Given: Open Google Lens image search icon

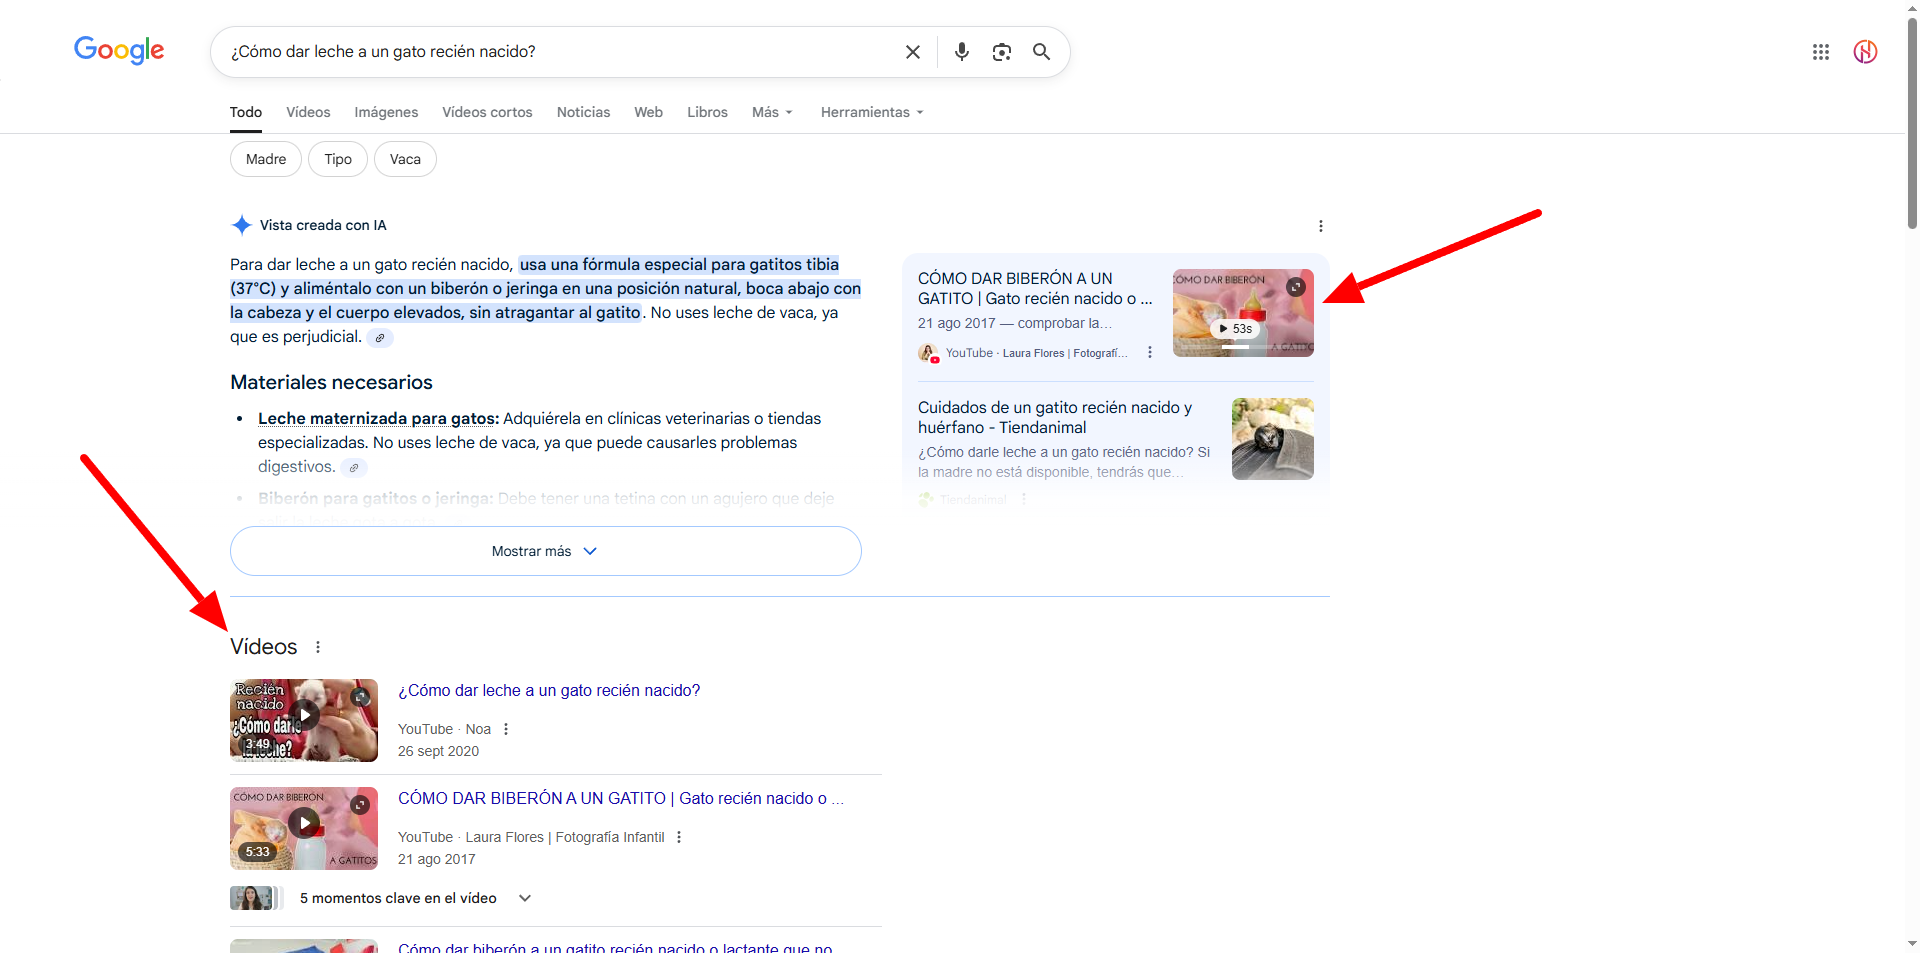Looking at the screenshot, I should click(x=1001, y=52).
